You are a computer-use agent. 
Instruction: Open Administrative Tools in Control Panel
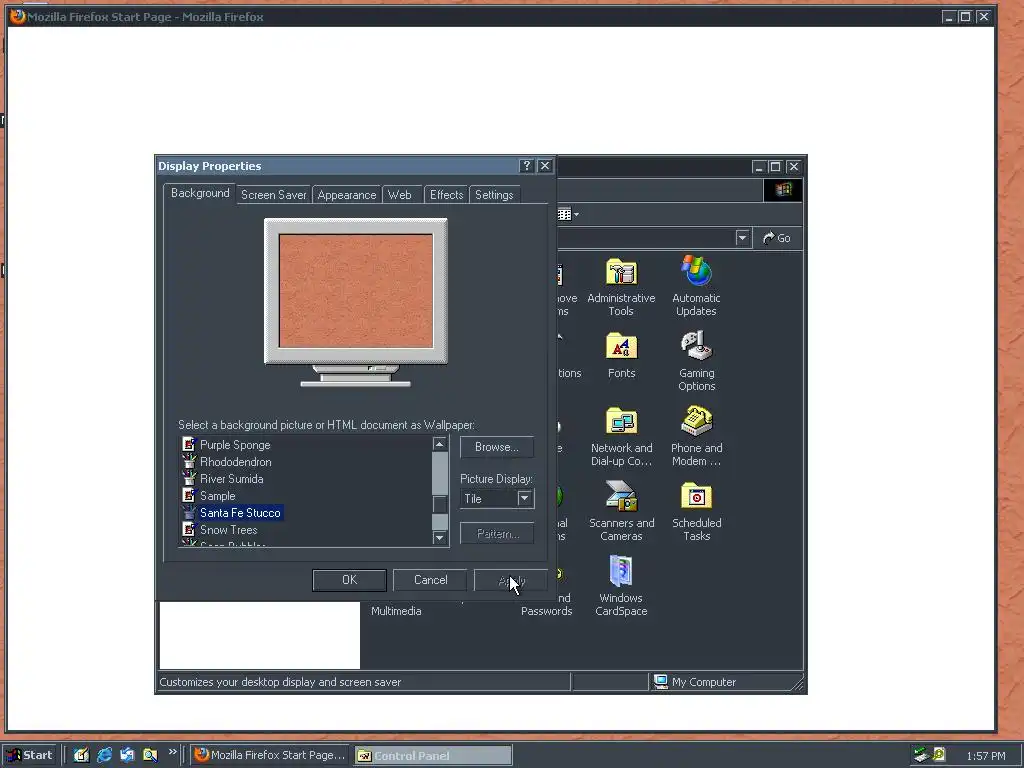point(621,272)
